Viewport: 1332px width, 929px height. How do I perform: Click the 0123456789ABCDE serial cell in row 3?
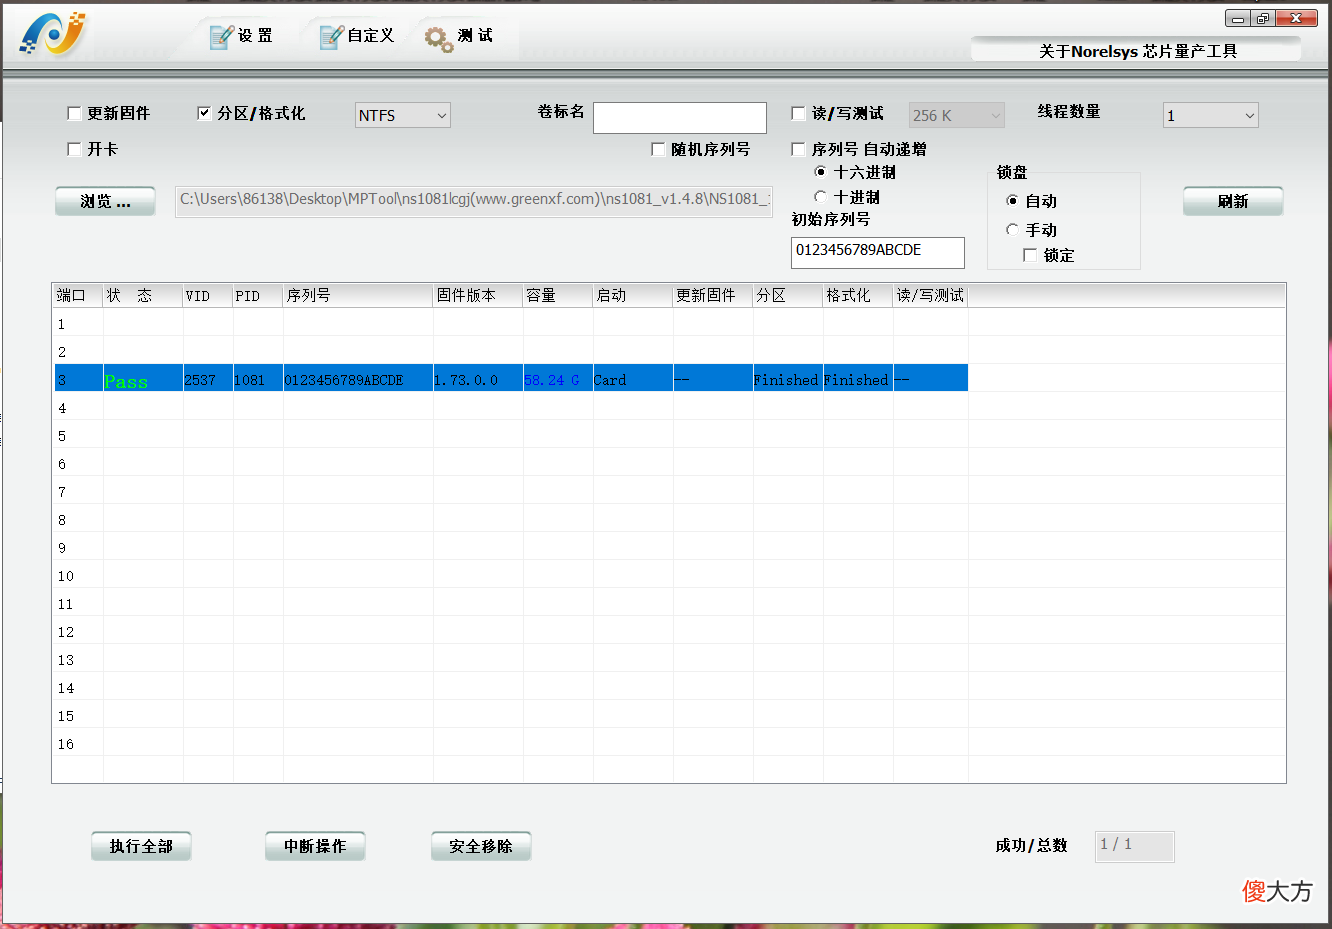358,380
